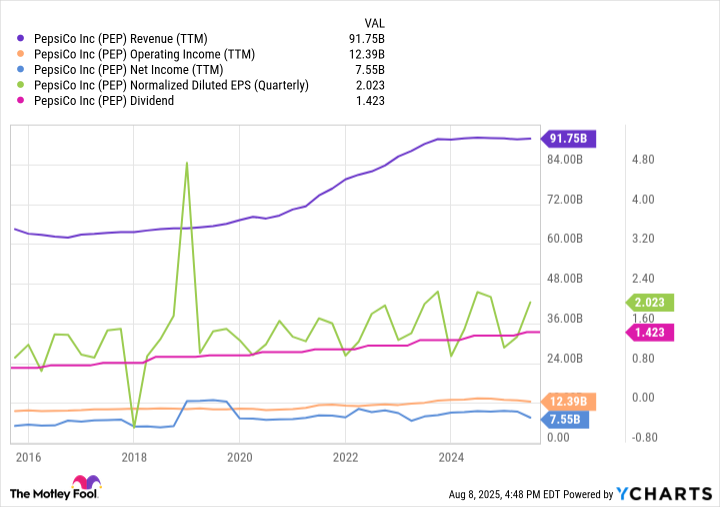The image size is (720, 507).
Task: Click the -0.80 right-axis label
Action: tap(644, 438)
